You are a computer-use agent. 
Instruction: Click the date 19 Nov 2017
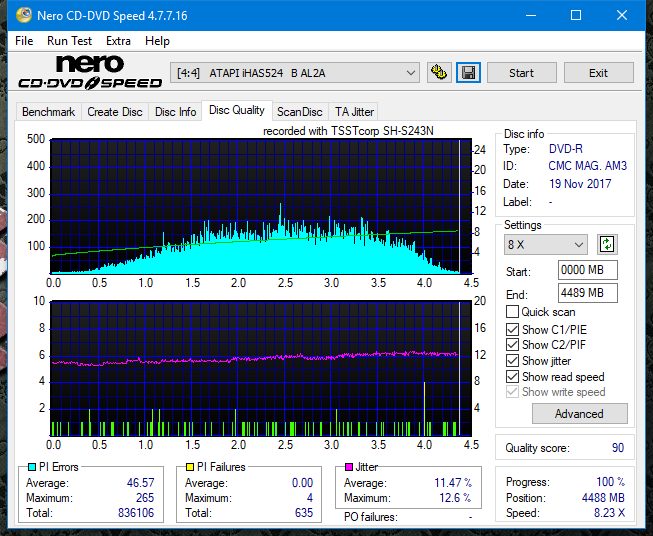(x=580, y=184)
